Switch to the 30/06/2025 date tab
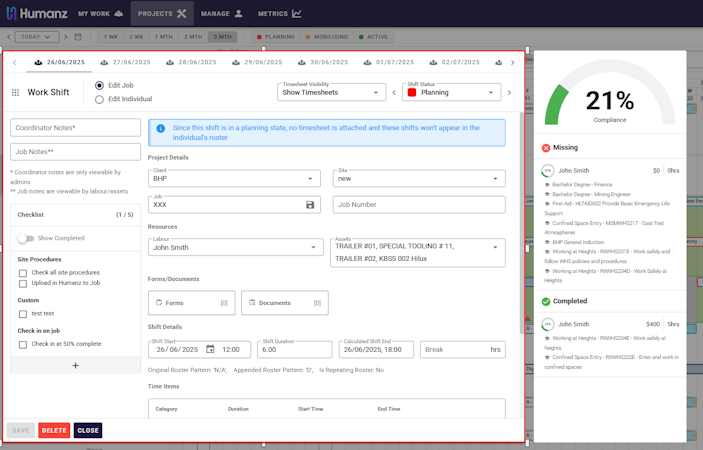Image resolution: width=703 pixels, height=450 pixels. click(323, 62)
